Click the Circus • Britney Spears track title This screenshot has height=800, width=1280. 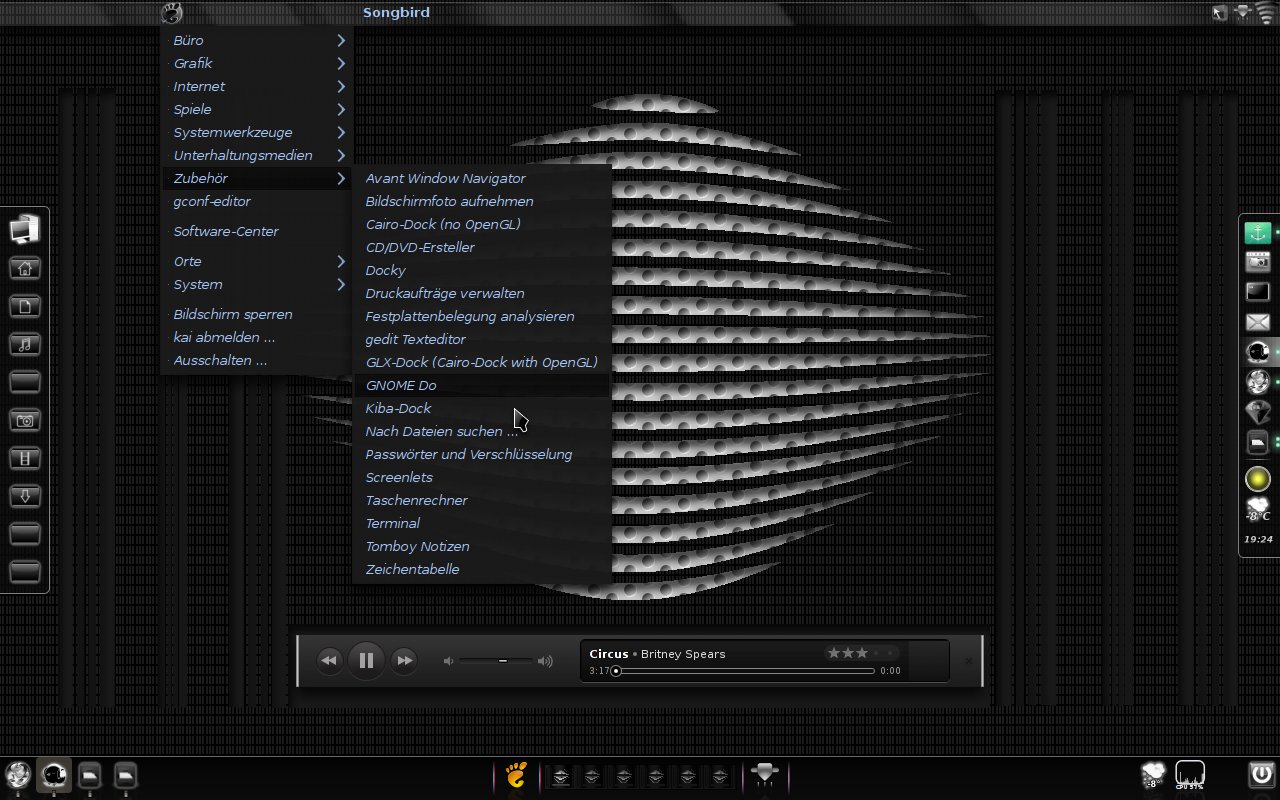point(657,654)
